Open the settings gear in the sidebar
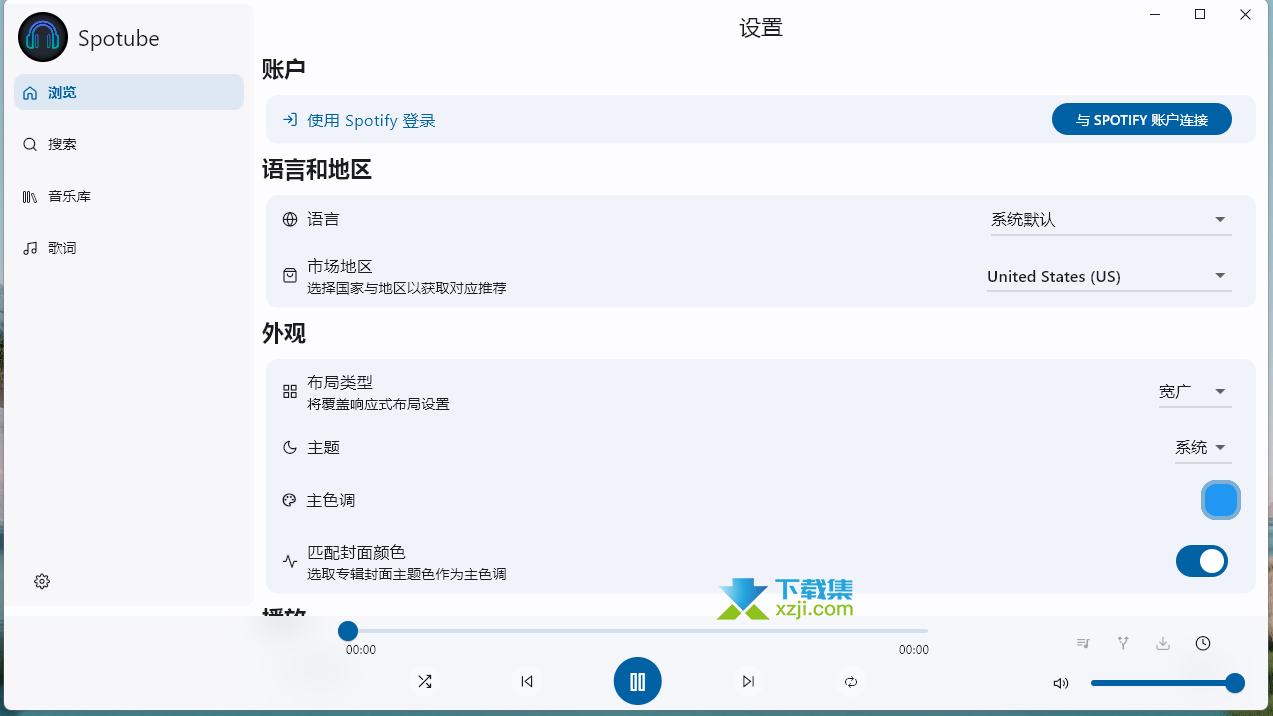1273x716 pixels. click(42, 581)
